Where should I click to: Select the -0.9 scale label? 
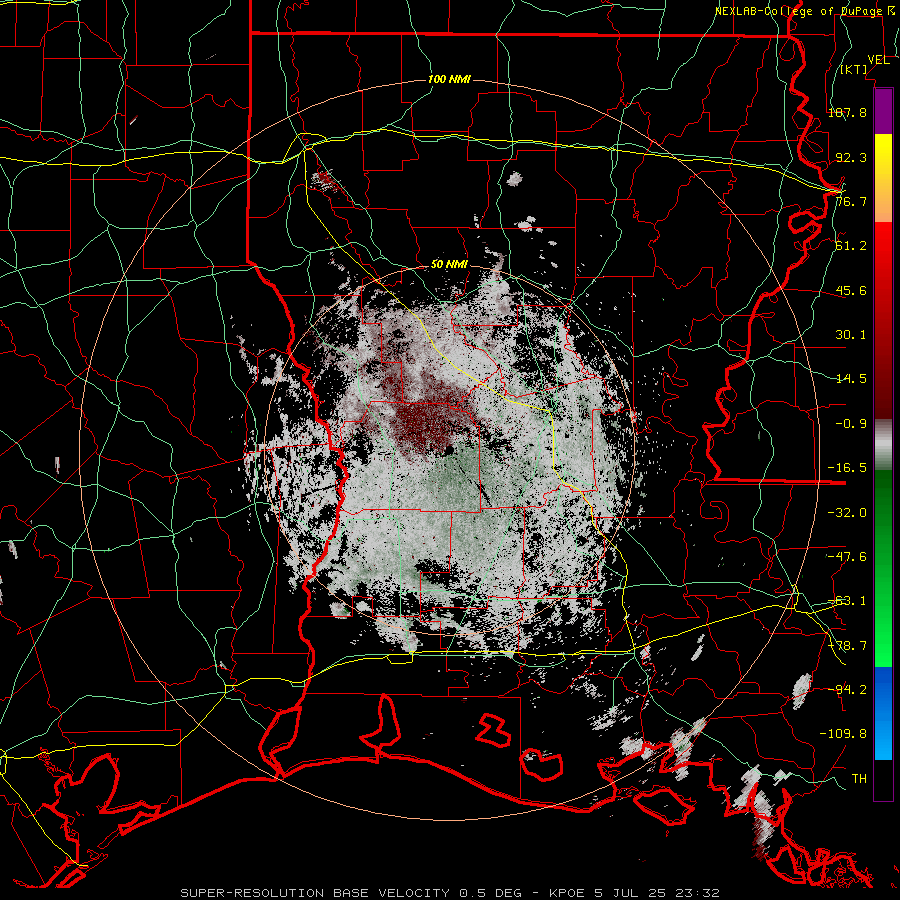pyautogui.click(x=851, y=424)
